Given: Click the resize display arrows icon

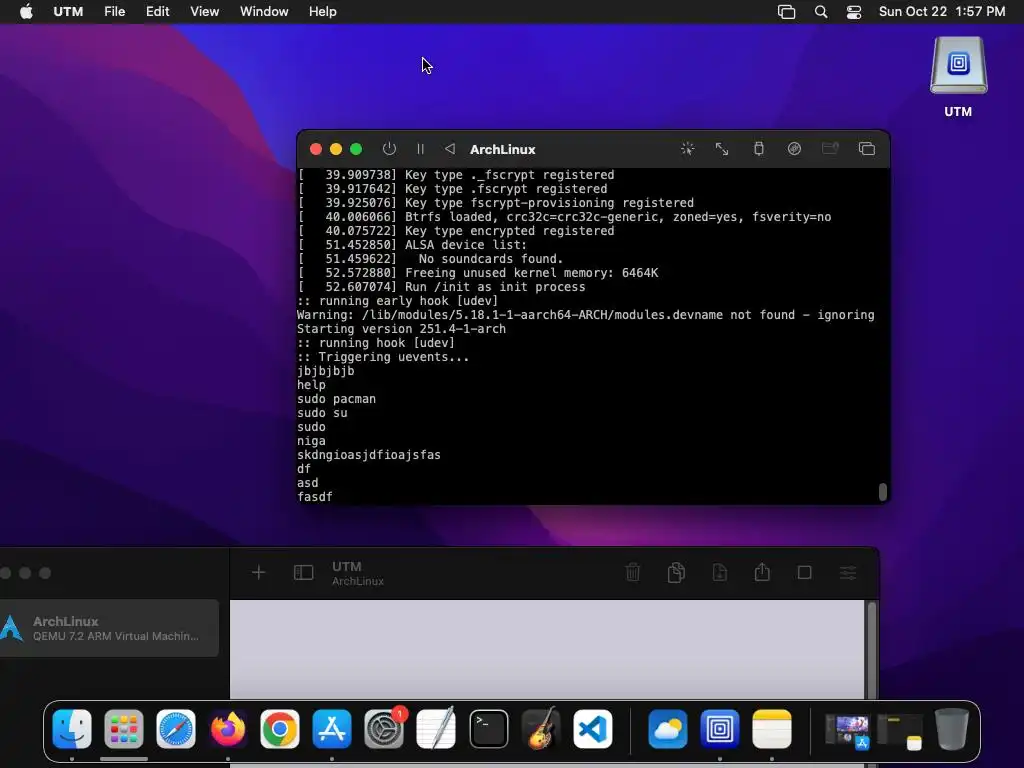Looking at the screenshot, I should click(722, 149).
